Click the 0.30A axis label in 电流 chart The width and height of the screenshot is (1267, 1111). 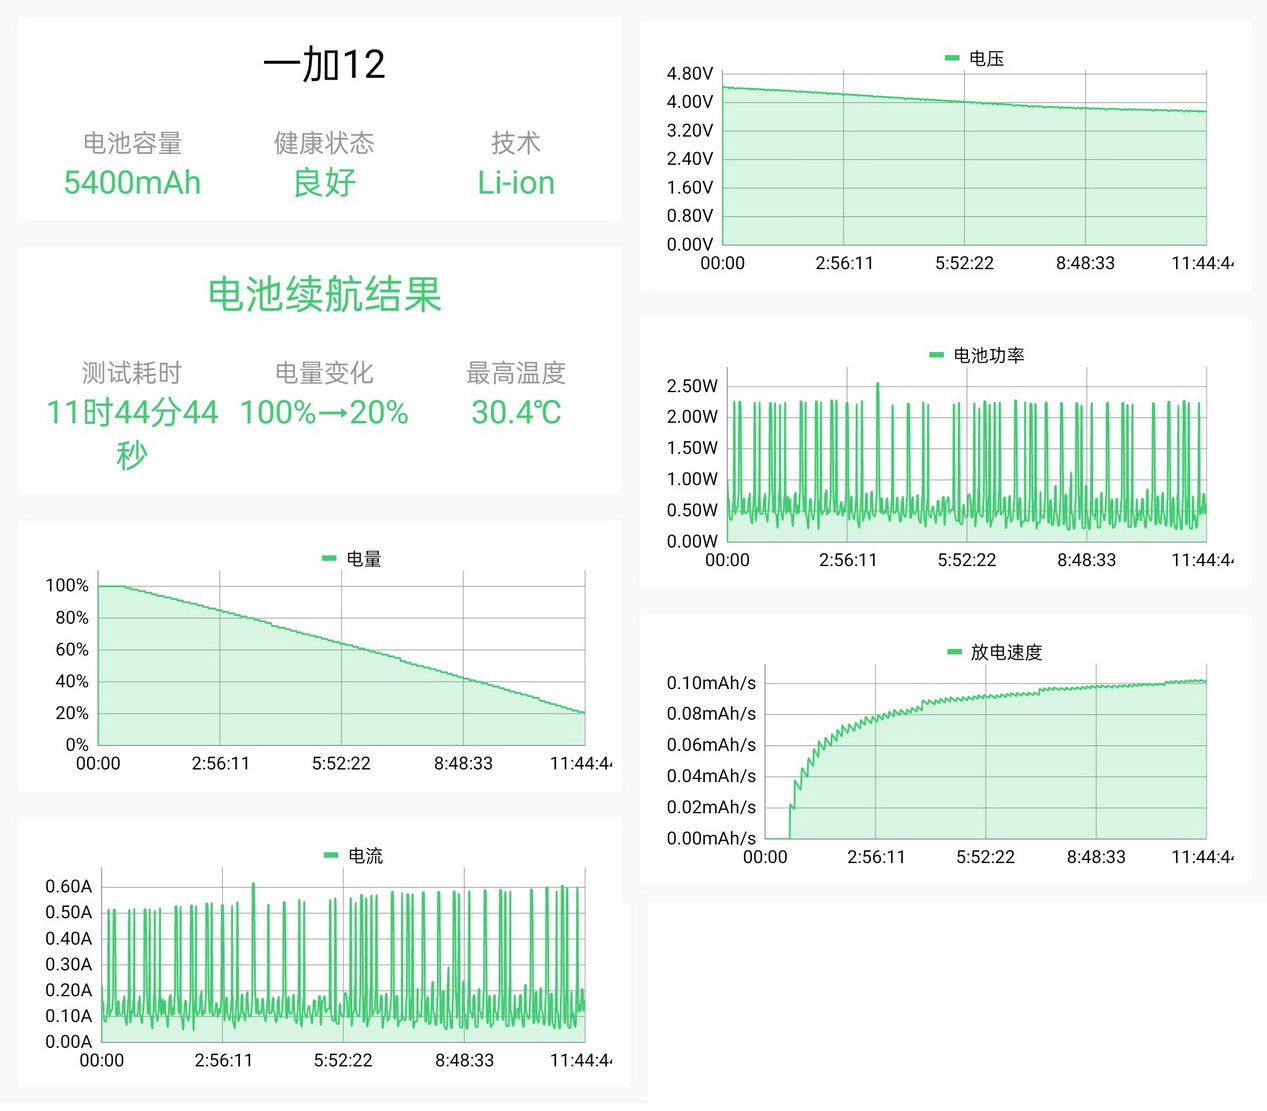tap(68, 964)
